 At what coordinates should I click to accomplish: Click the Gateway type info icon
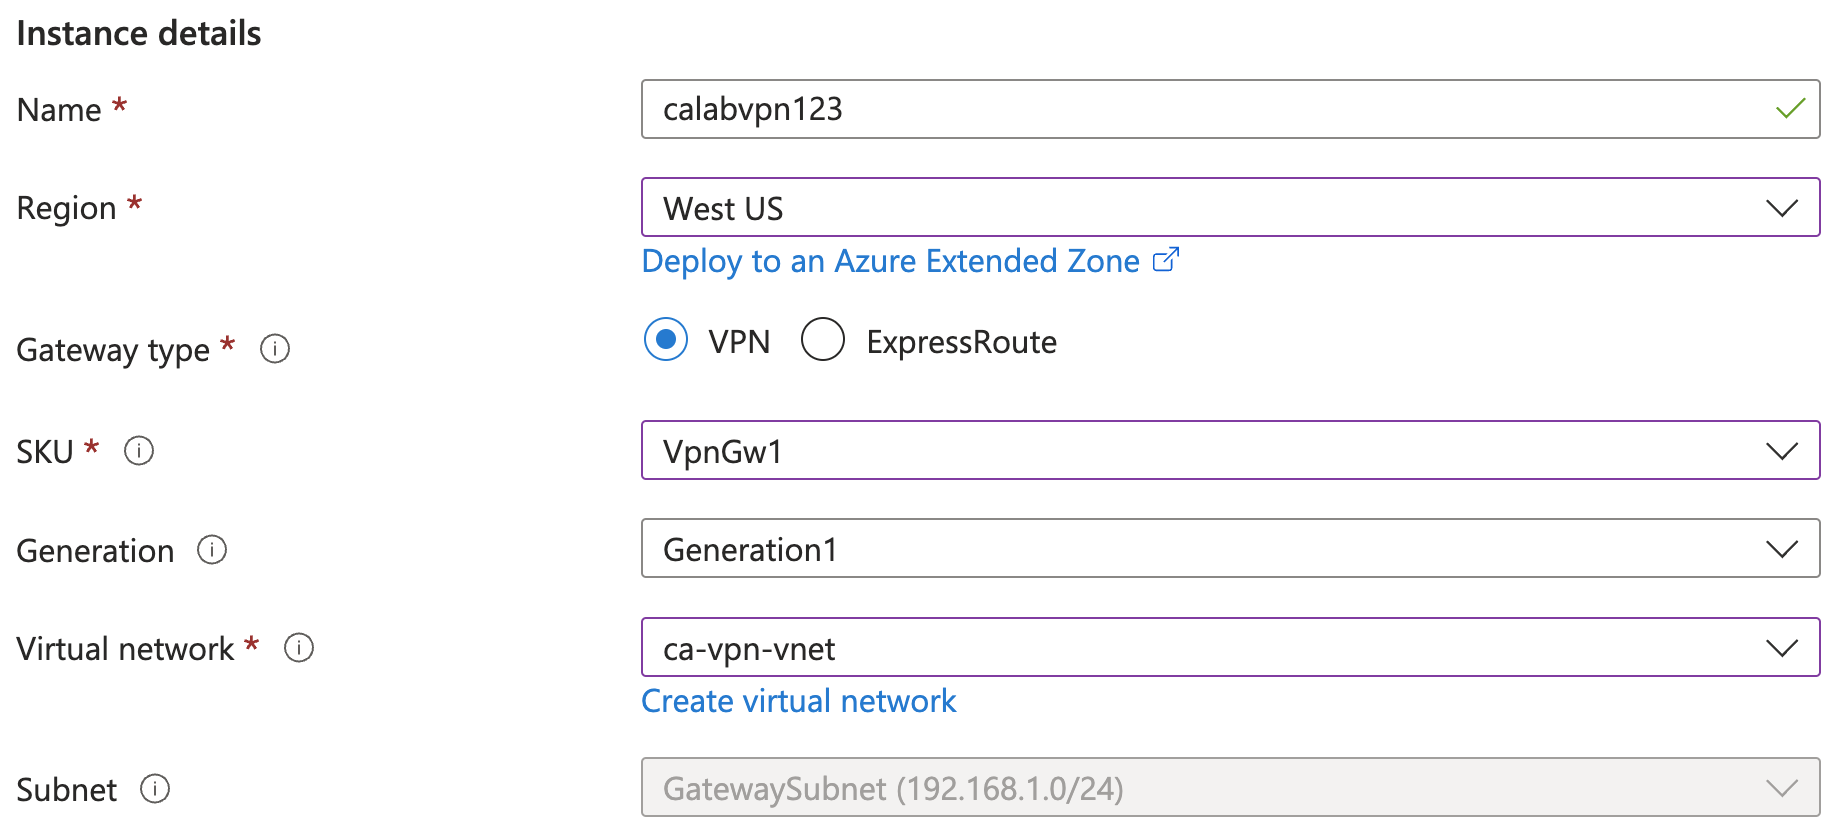pyautogui.click(x=275, y=349)
